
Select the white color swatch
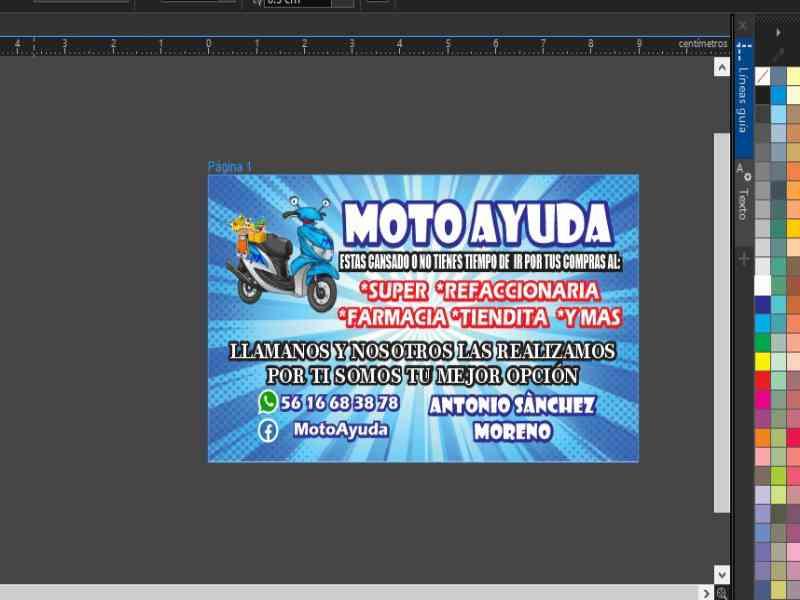tap(763, 286)
